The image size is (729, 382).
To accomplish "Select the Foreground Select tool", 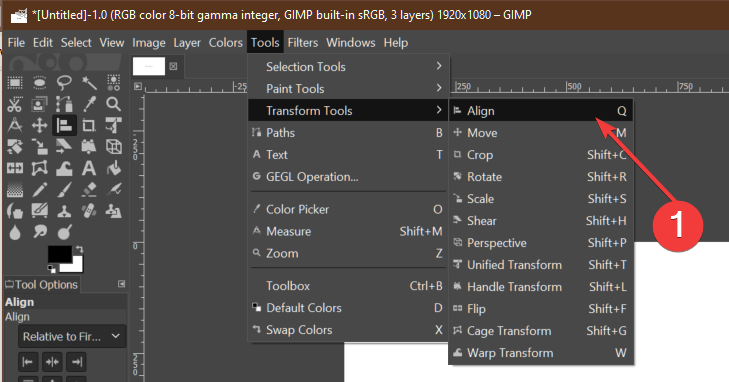I will [40, 104].
